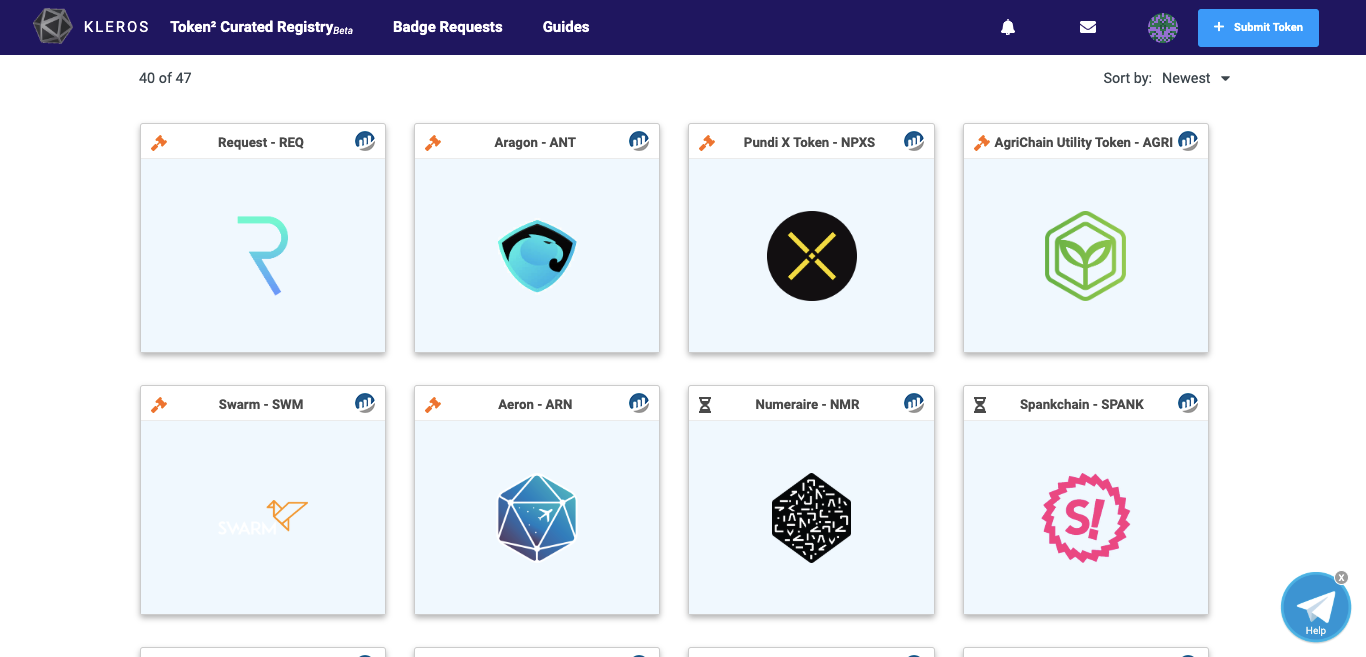The height and width of the screenshot is (657, 1366).
Task: Open the AgriChain green logo image
Action: [1086, 256]
